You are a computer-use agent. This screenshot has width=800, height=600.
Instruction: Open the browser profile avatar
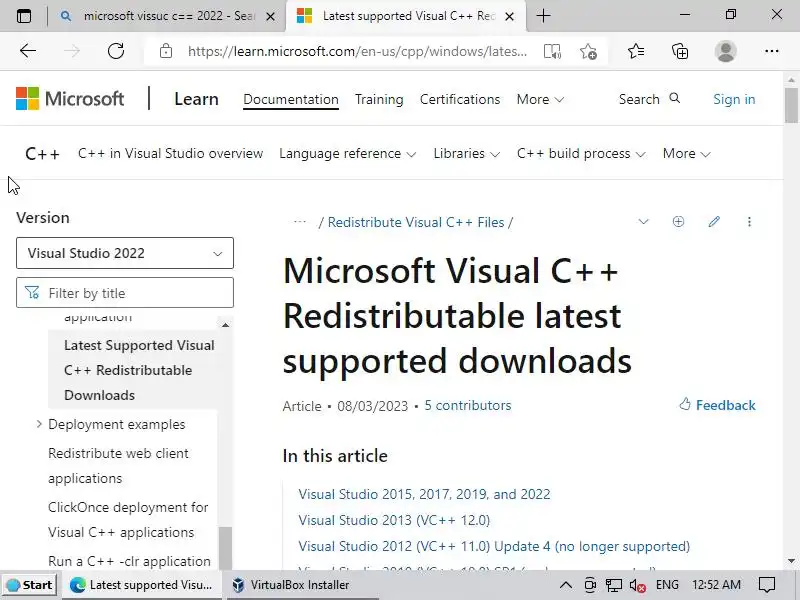[x=725, y=51]
